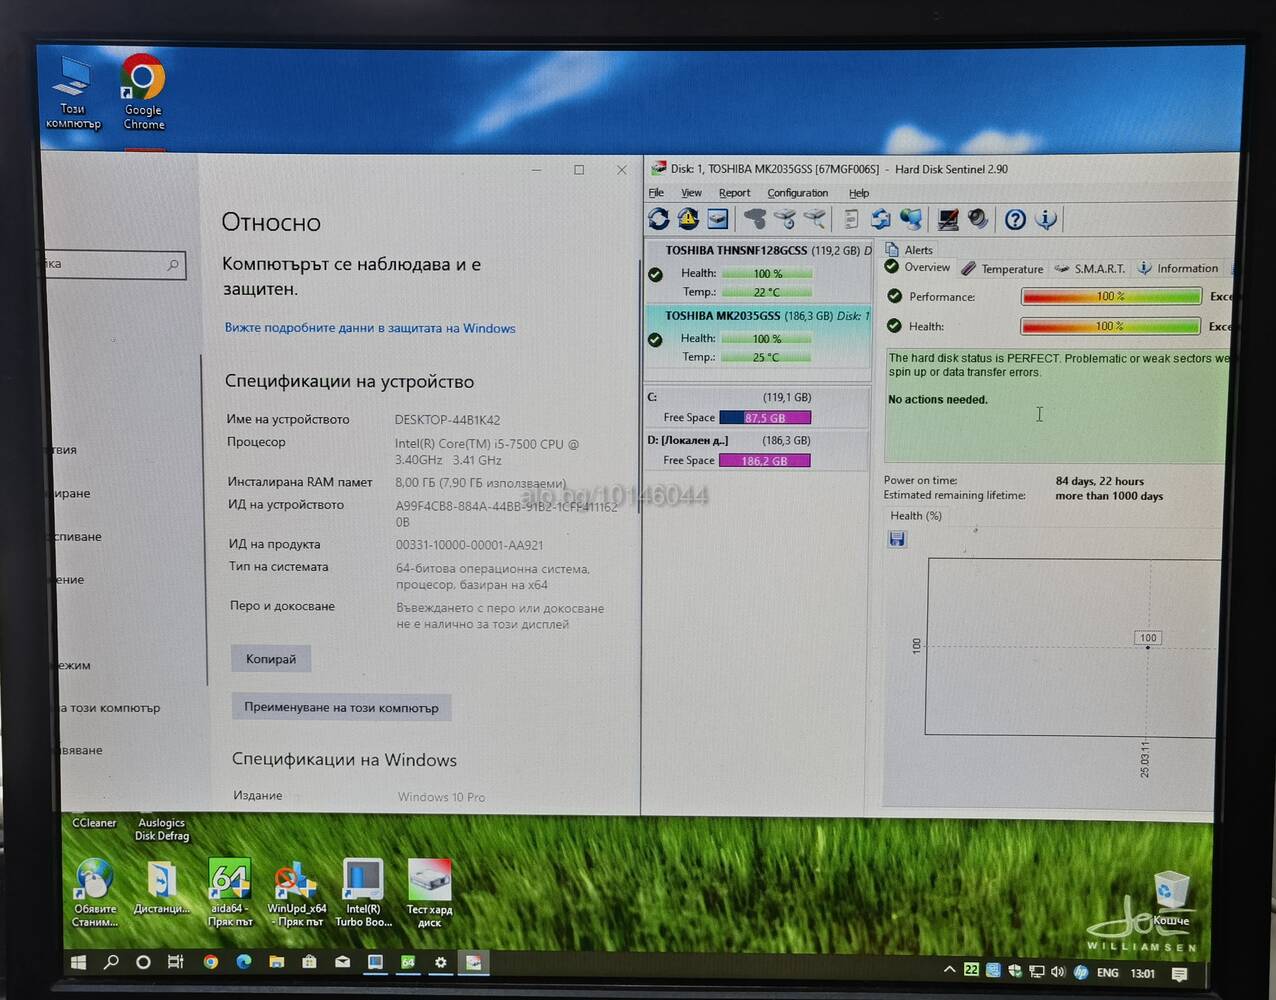
Task: Click the refresh disks toolbar icon
Action: 658,219
